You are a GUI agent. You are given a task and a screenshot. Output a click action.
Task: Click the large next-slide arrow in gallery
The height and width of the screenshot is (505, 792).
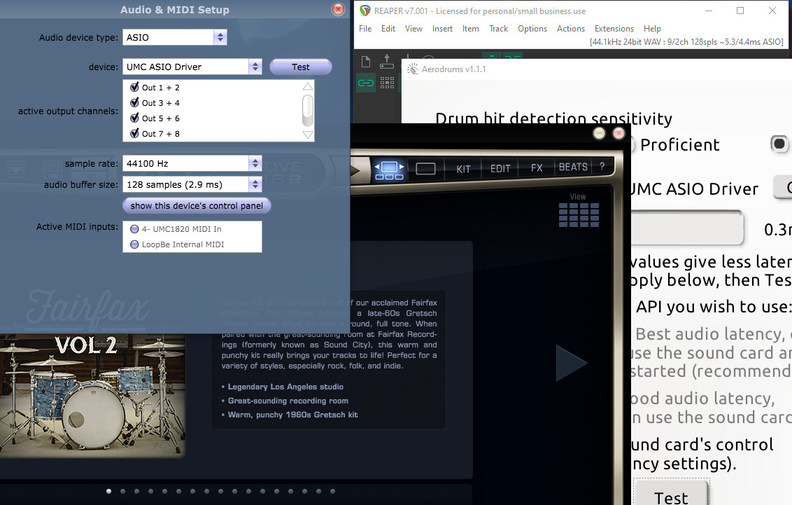point(571,363)
